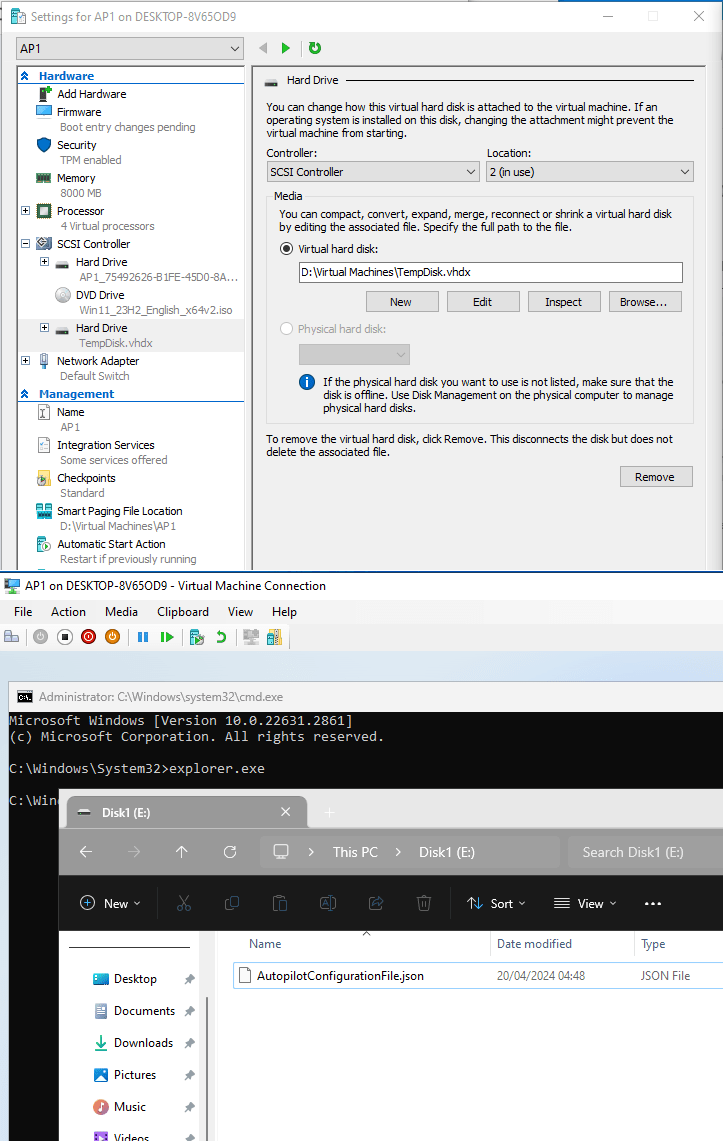This screenshot has width=723, height=1141.
Task: Refresh the Disk1 (E:) folder view
Action: coord(230,851)
